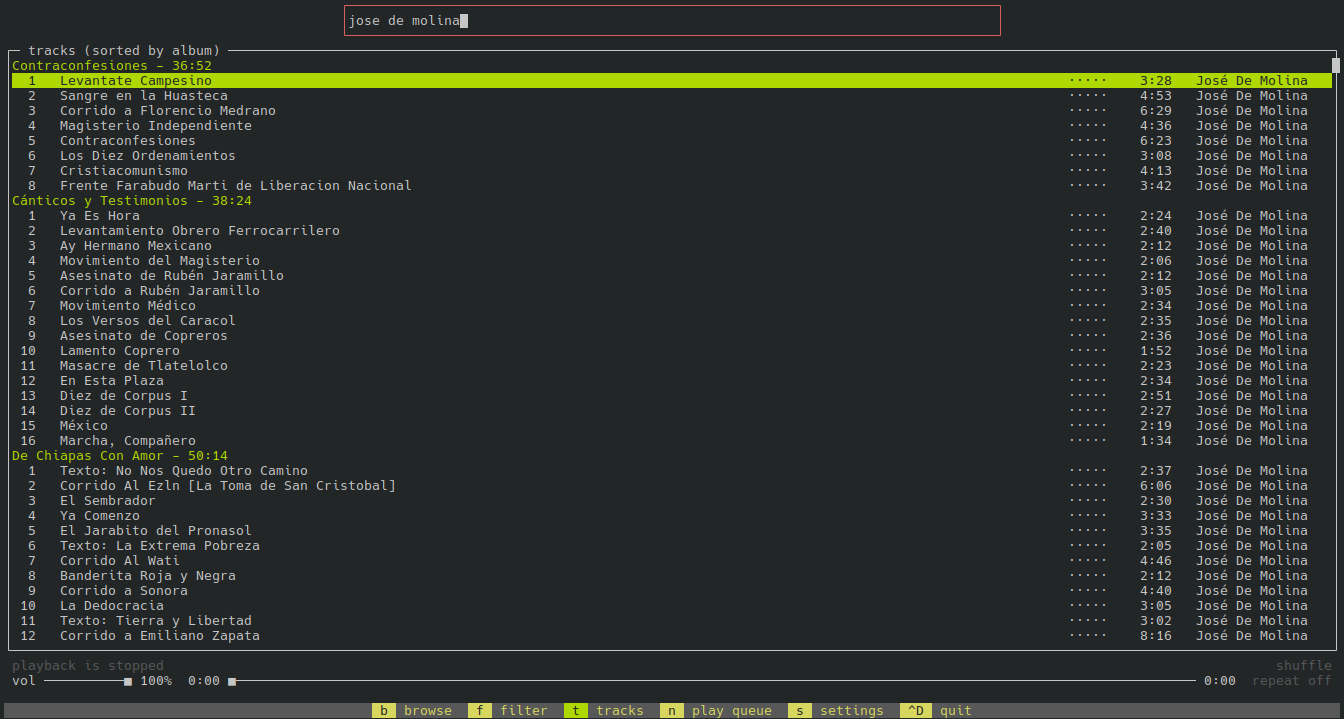Select track 'Masacre de Tlatelolco'

[672, 366]
